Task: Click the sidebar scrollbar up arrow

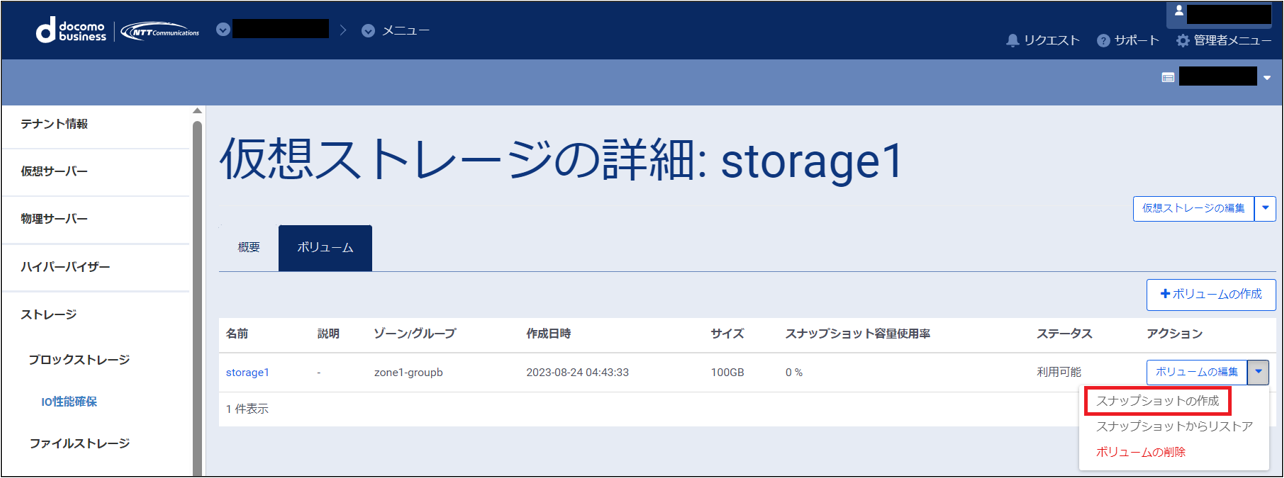Action: 197,111
